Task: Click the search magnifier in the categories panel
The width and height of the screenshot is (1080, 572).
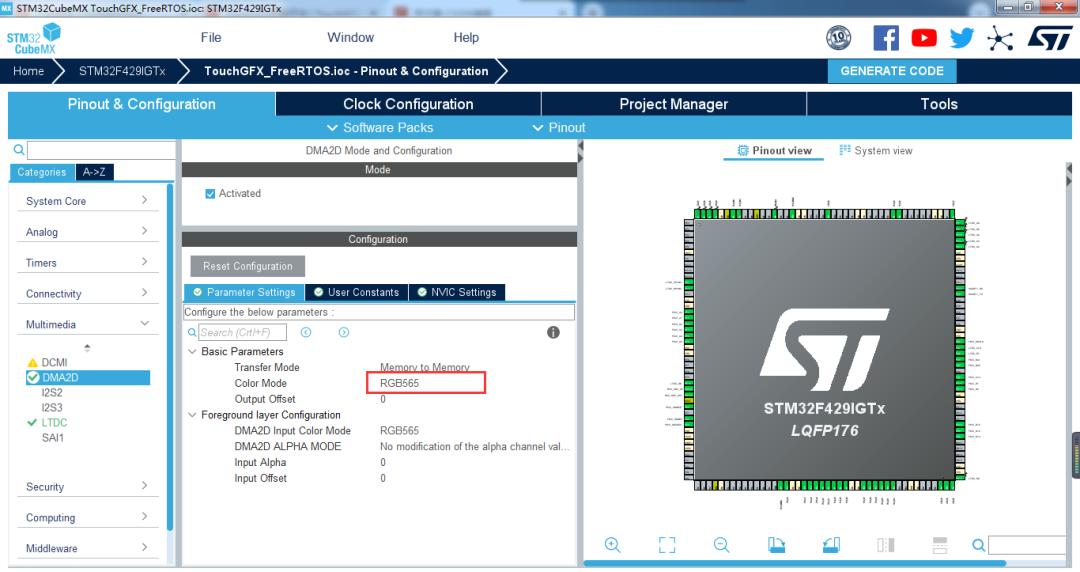Action: point(19,150)
